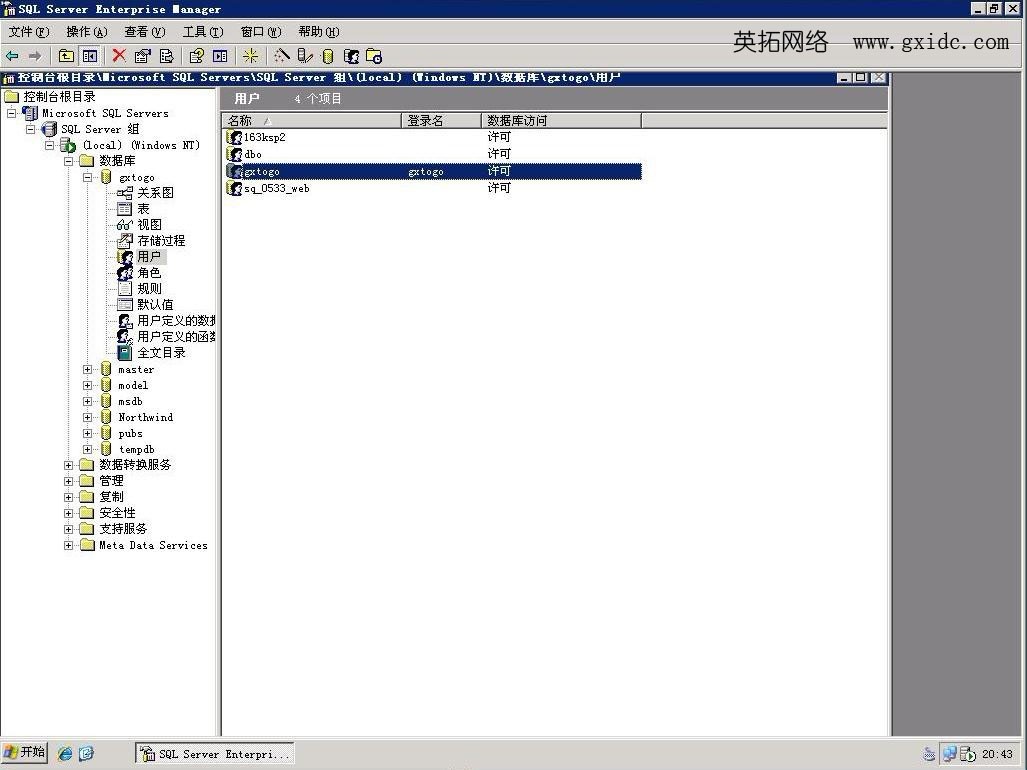Click the red Delete icon in toolbar
The height and width of the screenshot is (770, 1027).
[119, 56]
